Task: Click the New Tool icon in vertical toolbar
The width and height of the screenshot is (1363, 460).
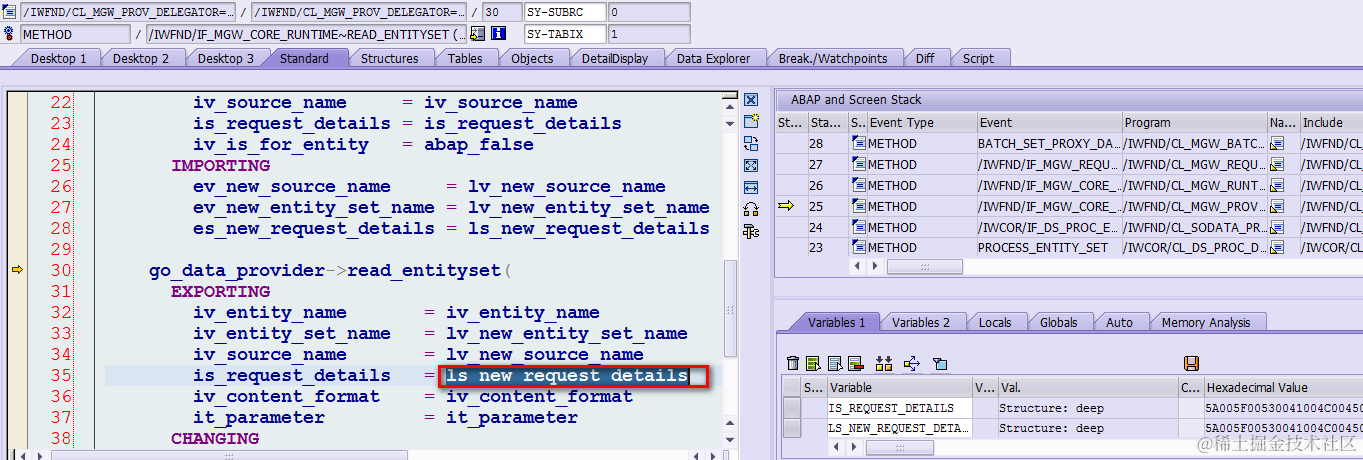Action: (x=751, y=122)
